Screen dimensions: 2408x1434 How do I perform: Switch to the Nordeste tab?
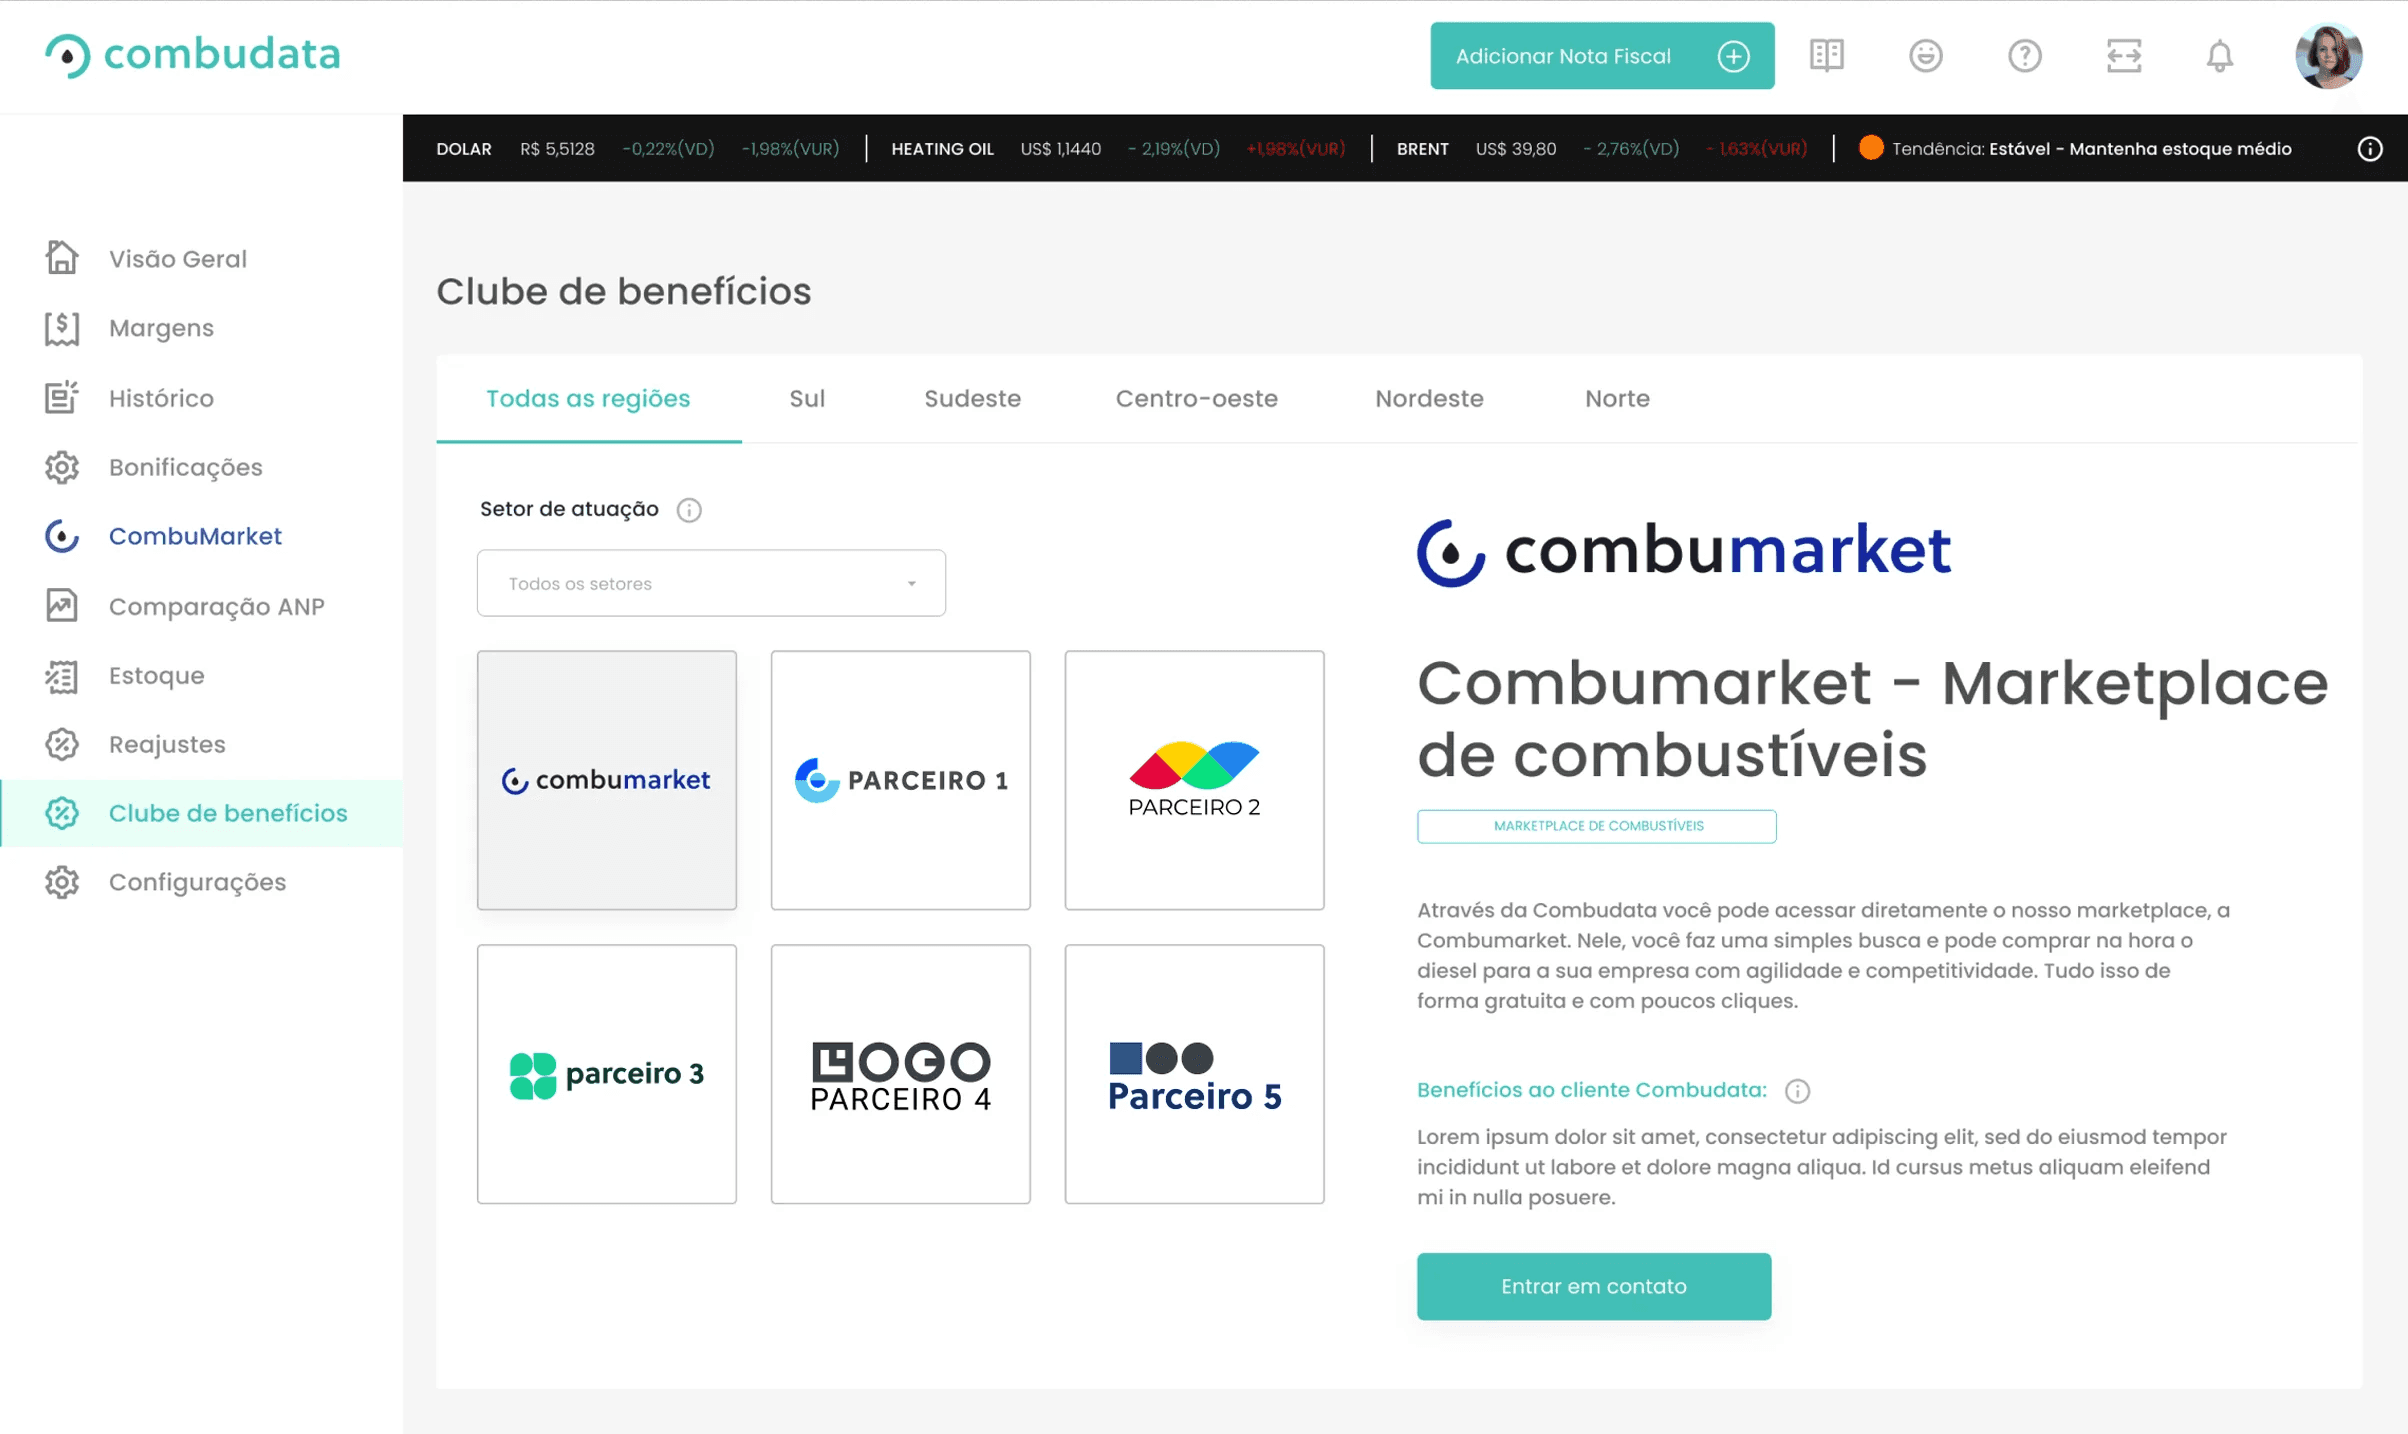coord(1428,398)
